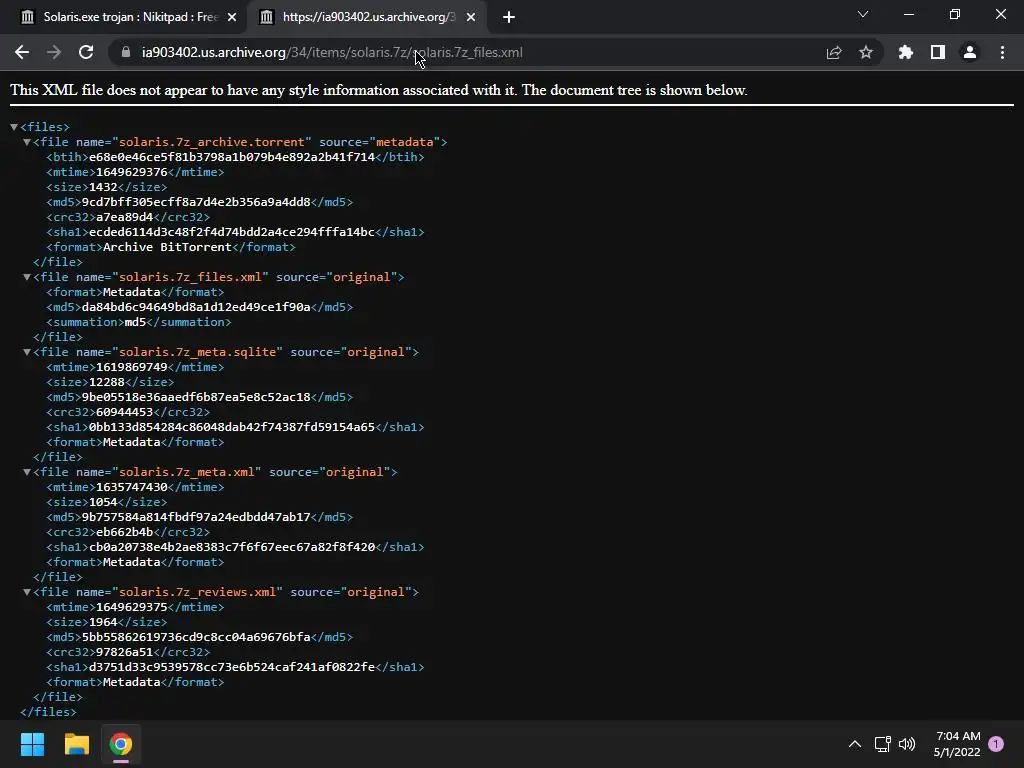Click the md5 value da84bd6c94649bd8...
Viewport: 1024px width, 768px height.
coord(196,307)
